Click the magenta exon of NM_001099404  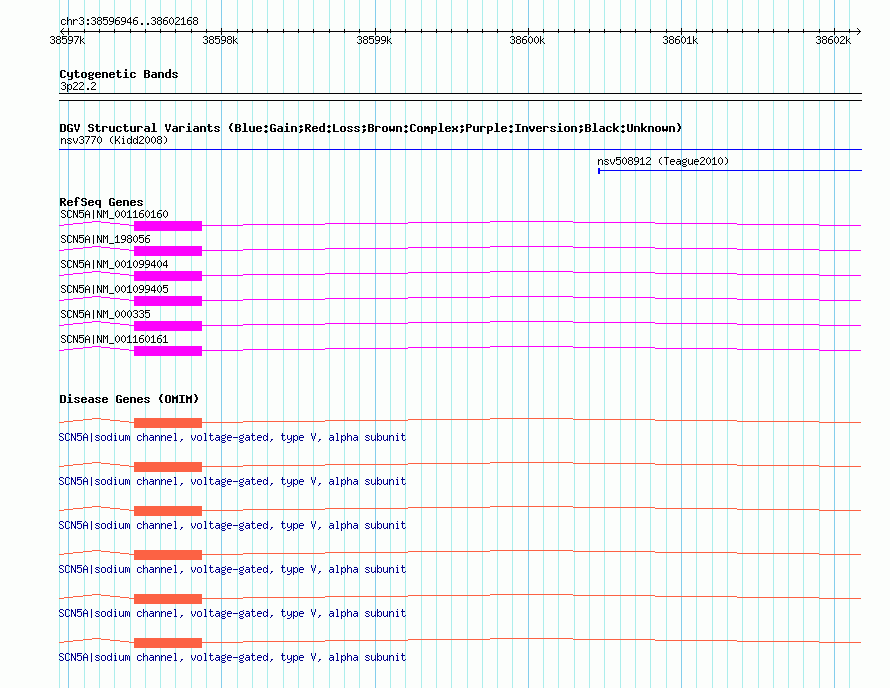click(x=168, y=276)
